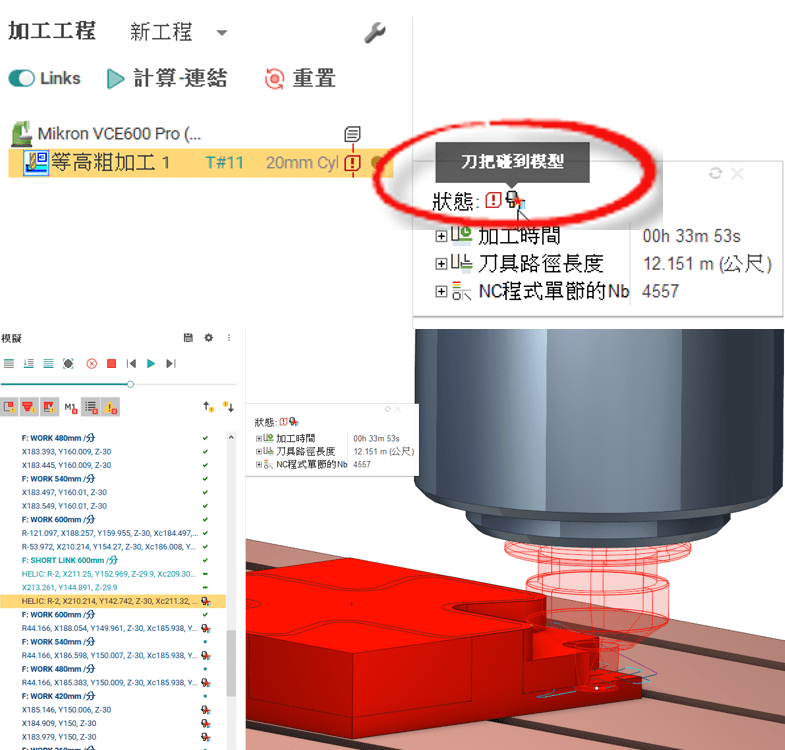Viewport: 785px width, 750px height.
Task: Toggle the M1 stop filter
Action: [x=71, y=408]
